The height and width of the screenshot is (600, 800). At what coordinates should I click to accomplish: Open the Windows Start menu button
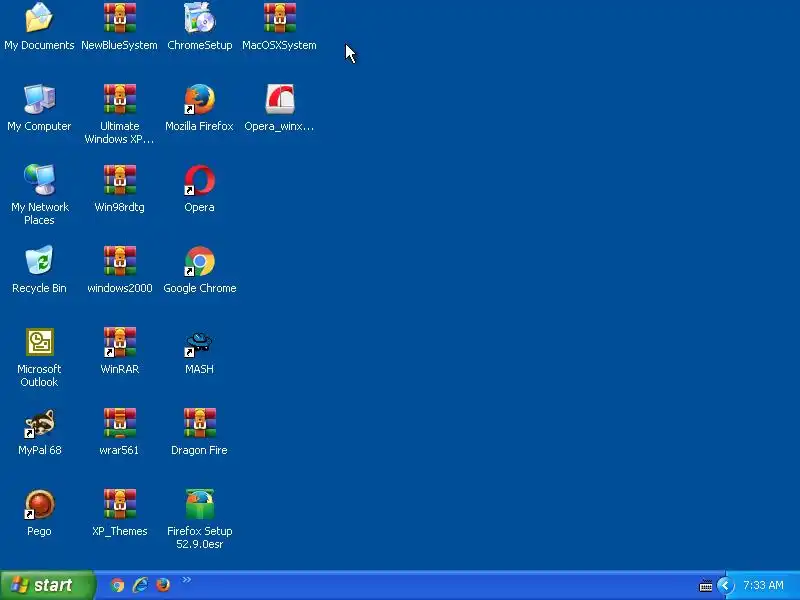47,585
